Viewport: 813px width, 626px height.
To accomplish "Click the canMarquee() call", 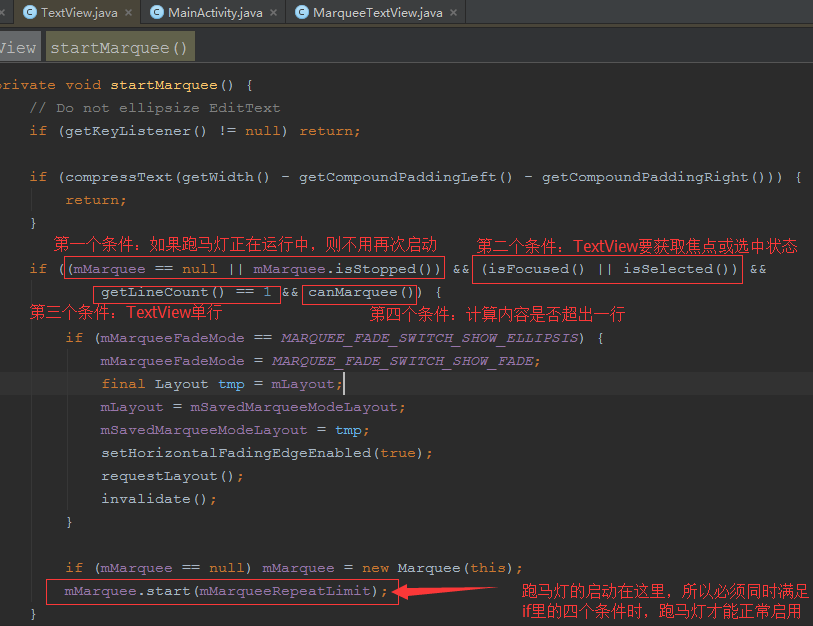I will pyautogui.click(x=360, y=292).
